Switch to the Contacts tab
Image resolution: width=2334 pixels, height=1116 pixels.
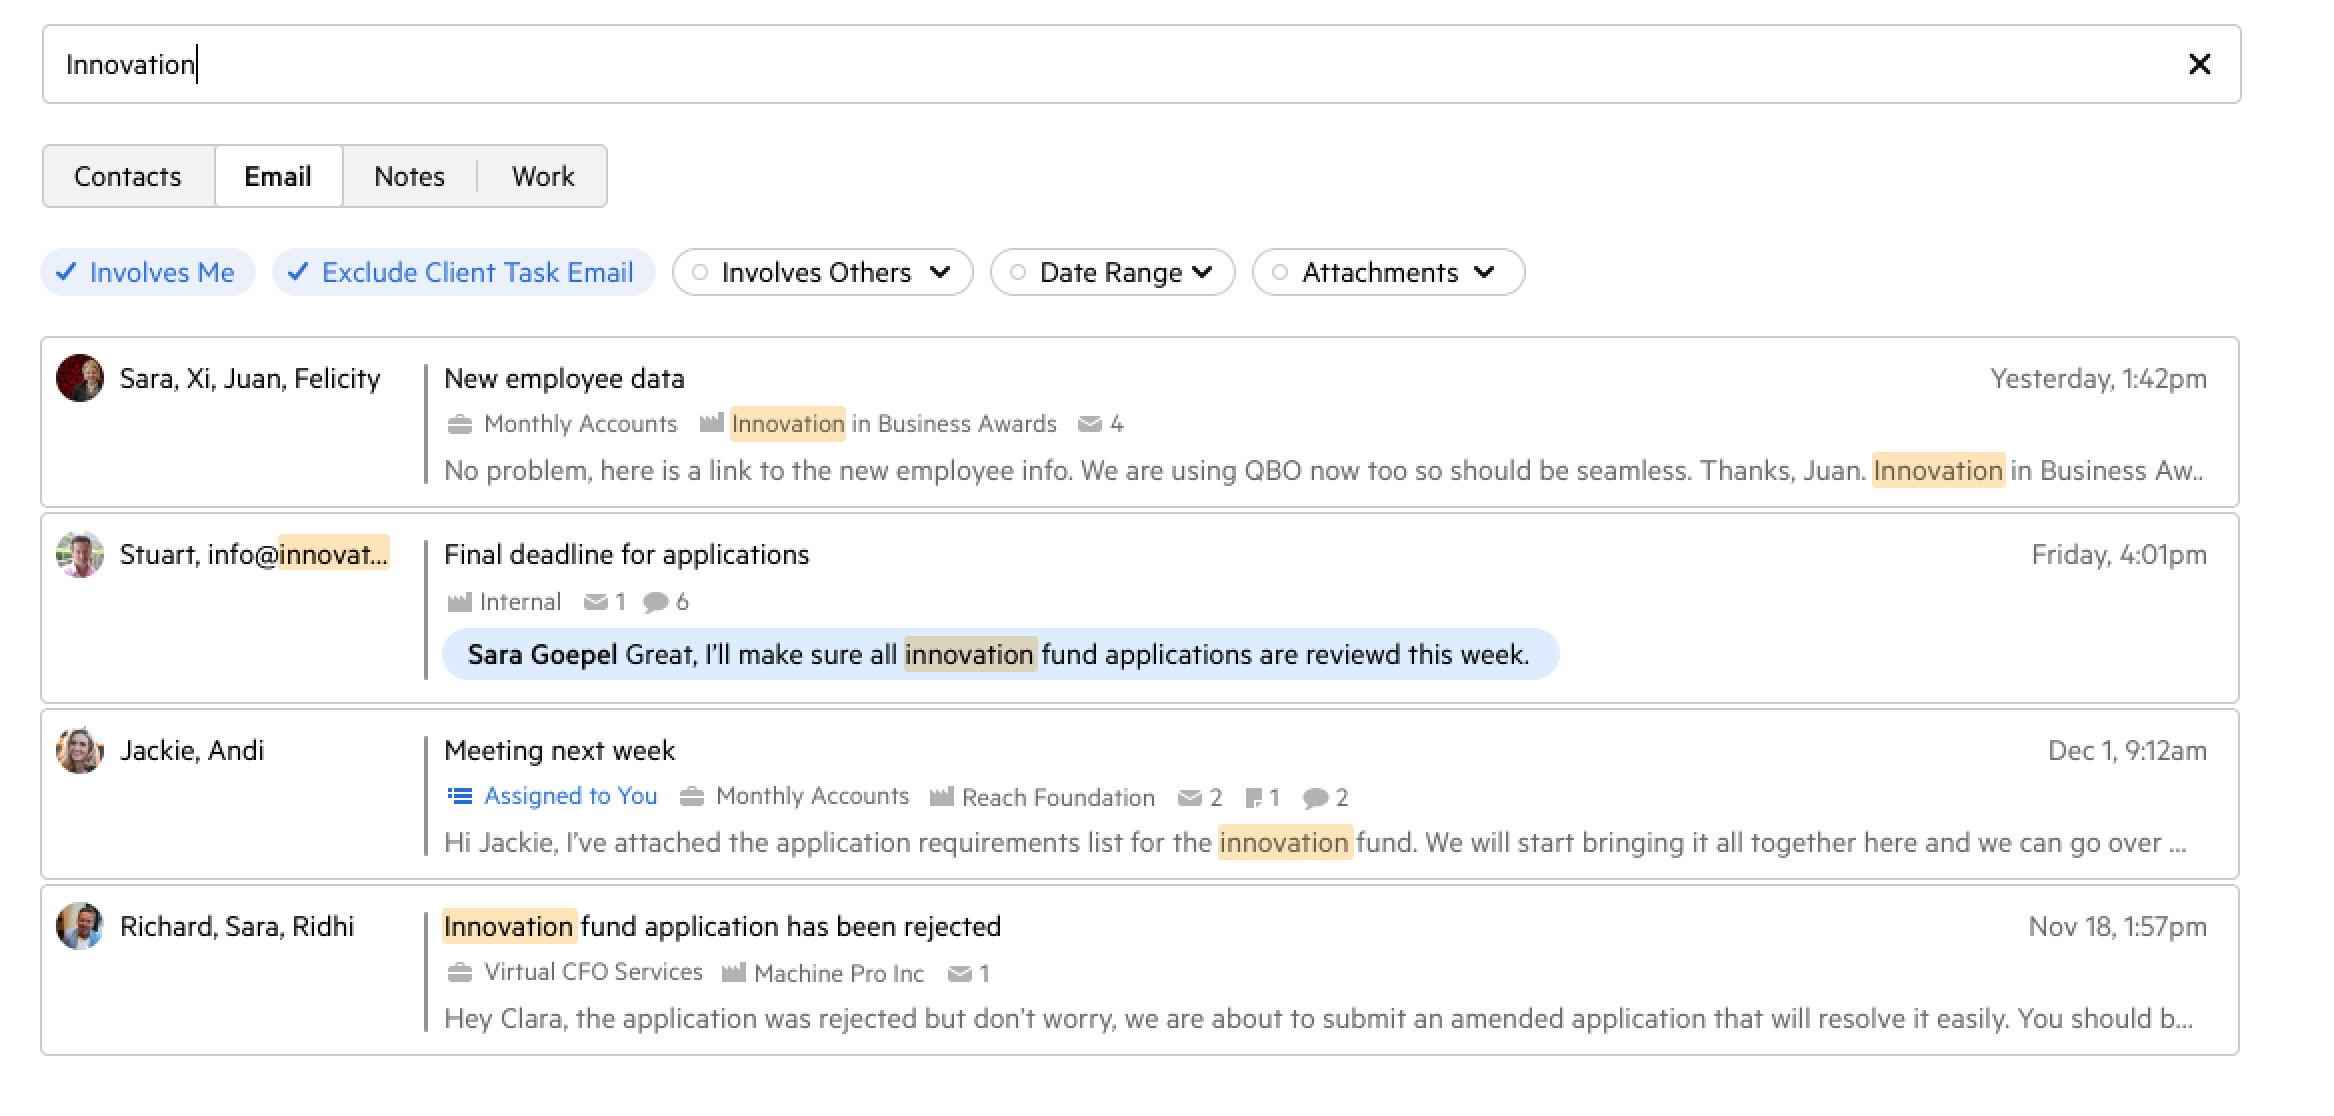[x=128, y=177]
